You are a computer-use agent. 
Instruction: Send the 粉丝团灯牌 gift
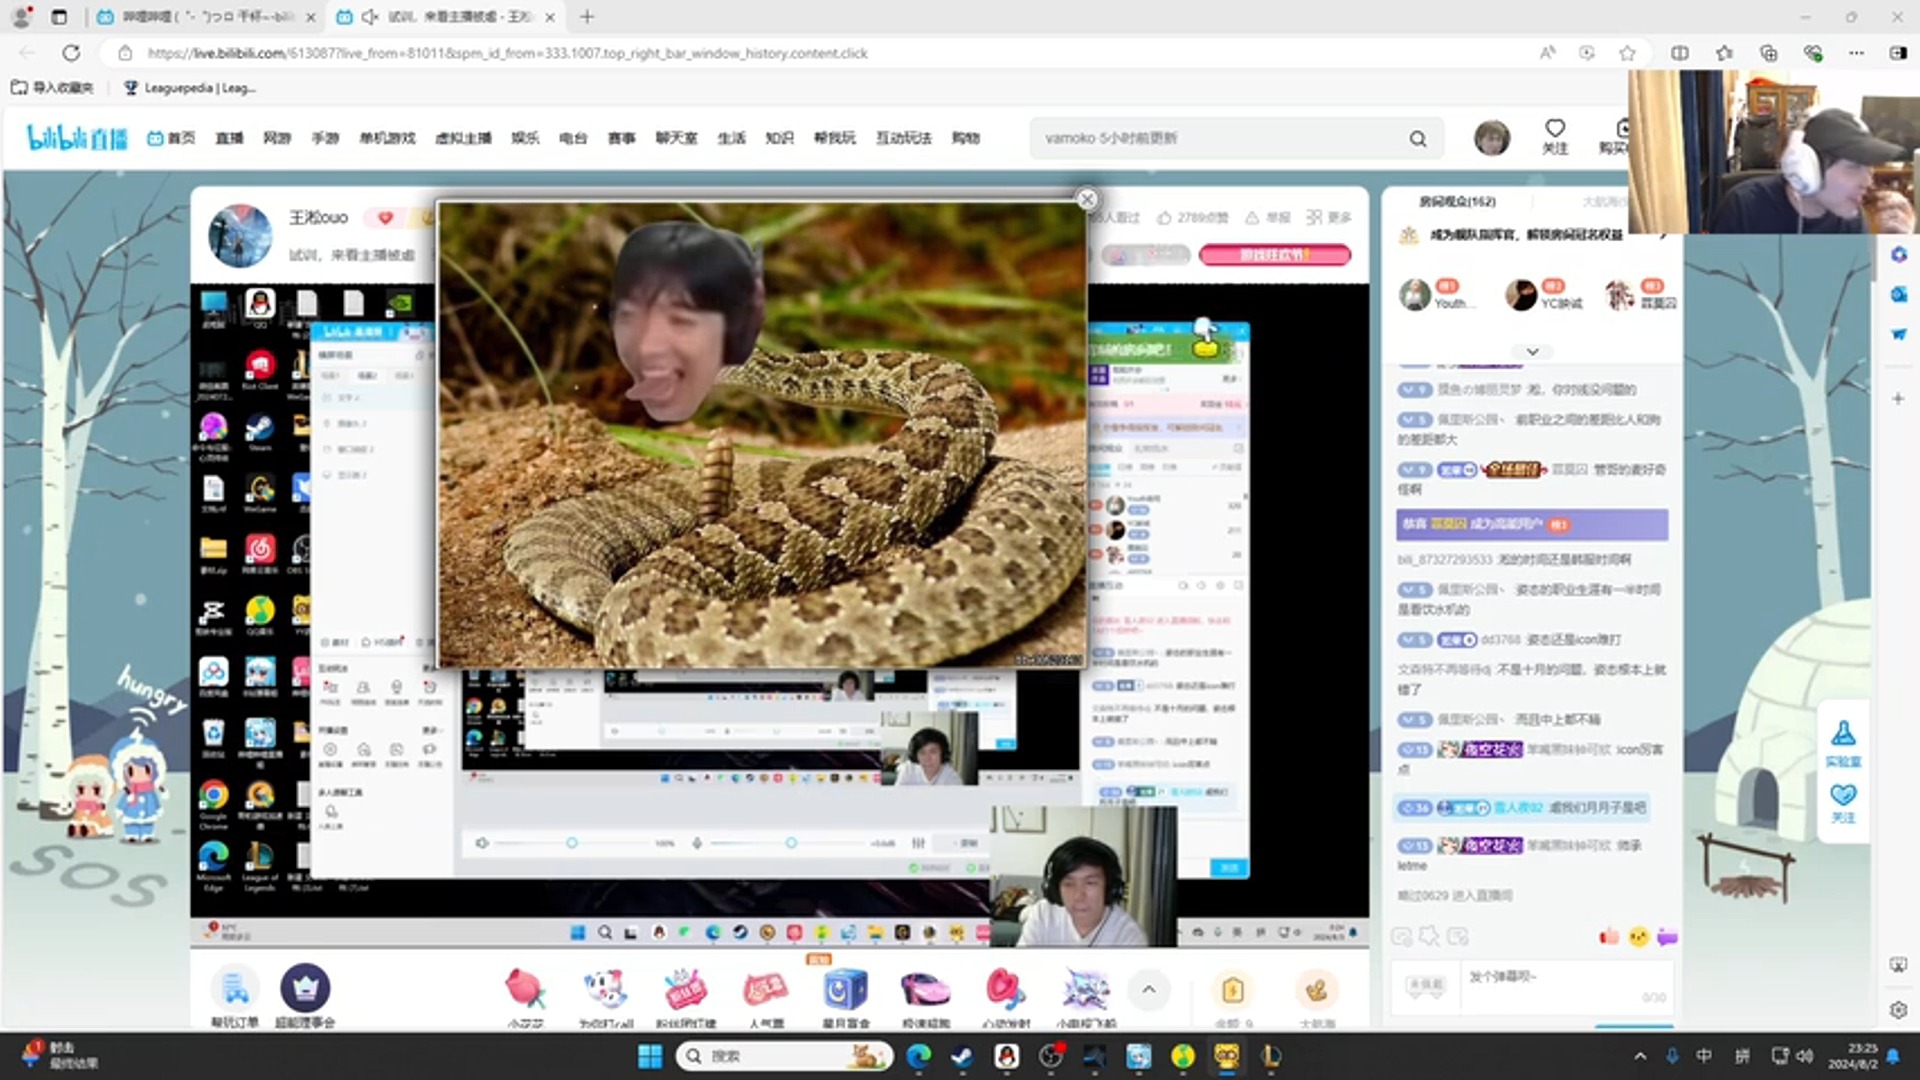click(x=686, y=990)
